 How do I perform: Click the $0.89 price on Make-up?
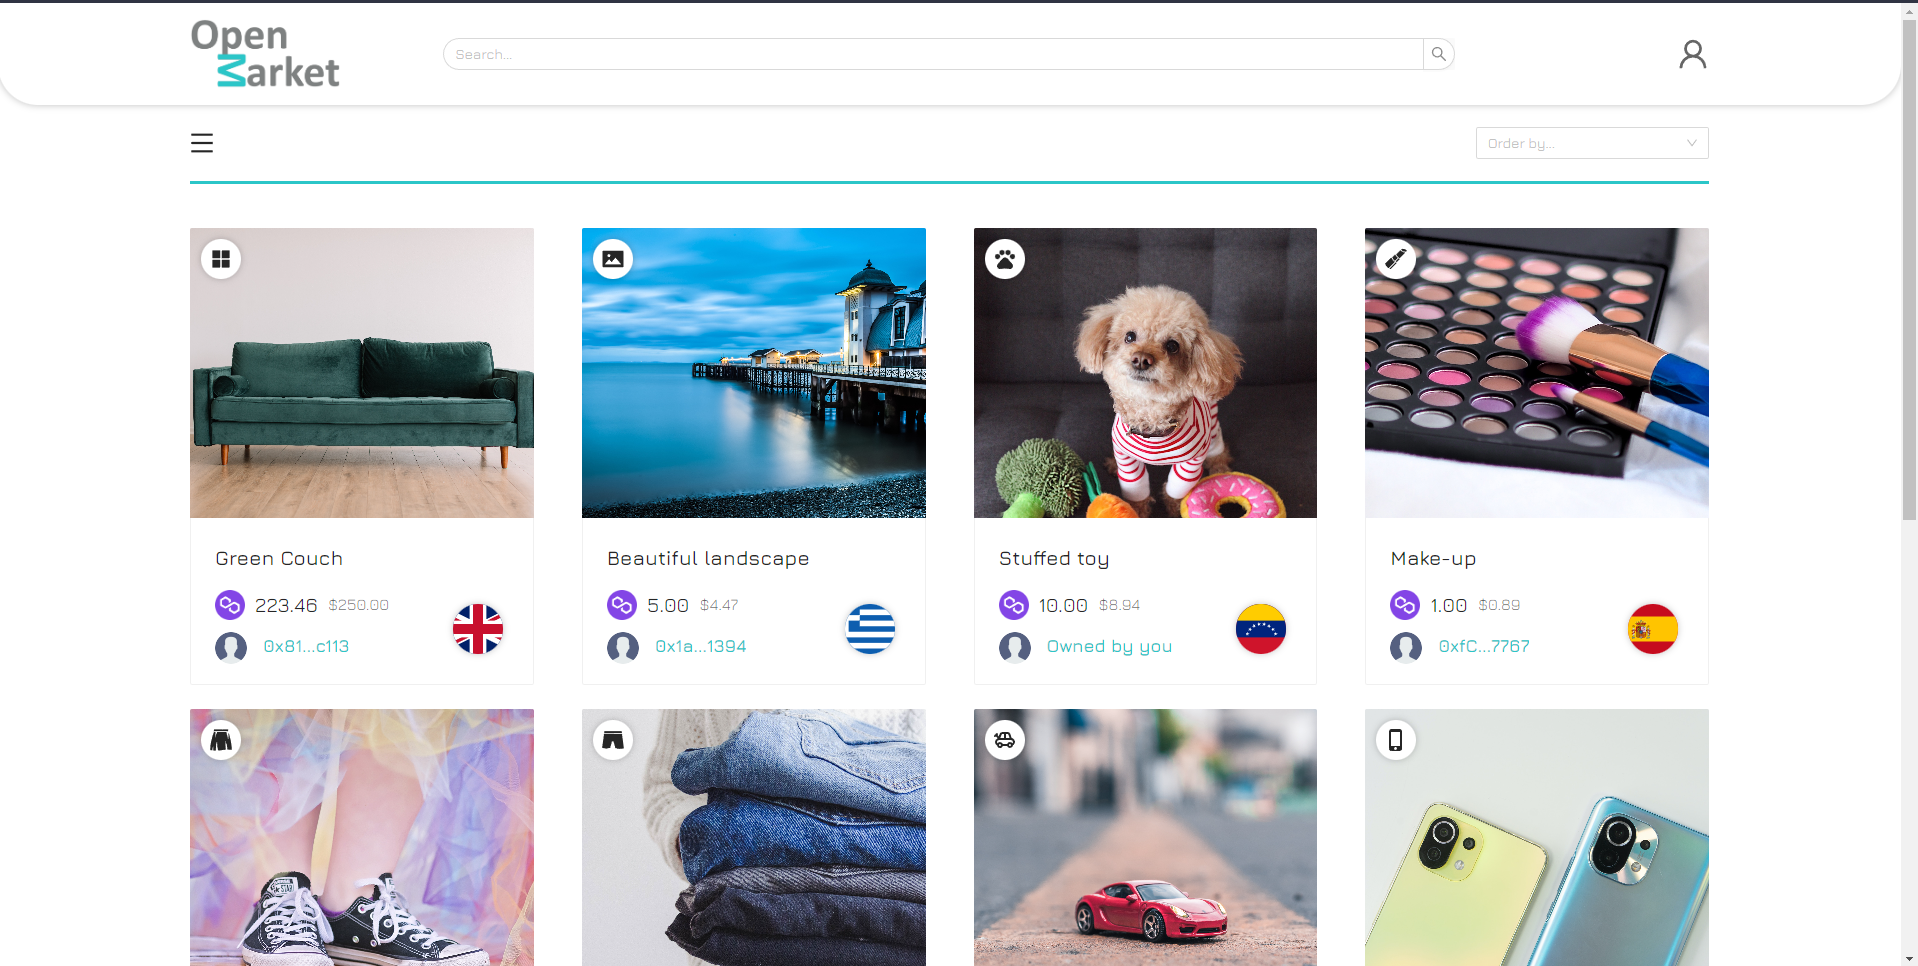(1499, 605)
